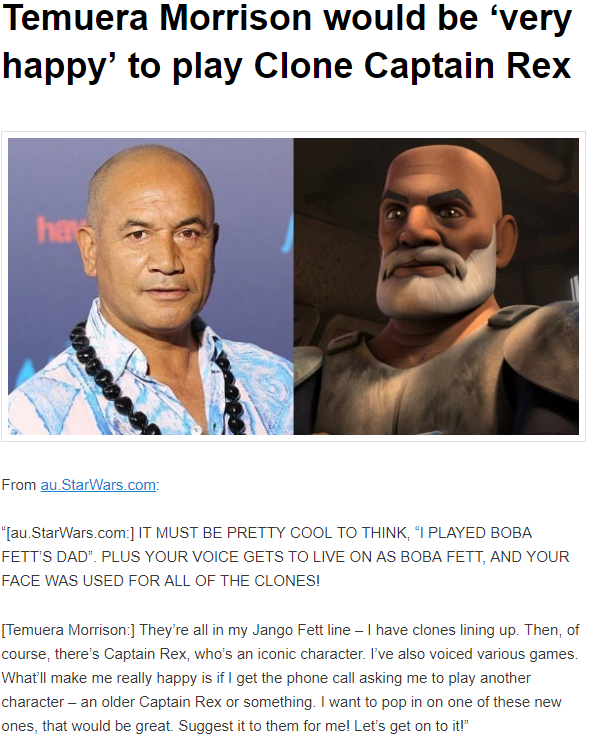Click the '[Temuera Morrison:]' speaker label
Viewport: 589px width, 738px height.
pos(68,630)
